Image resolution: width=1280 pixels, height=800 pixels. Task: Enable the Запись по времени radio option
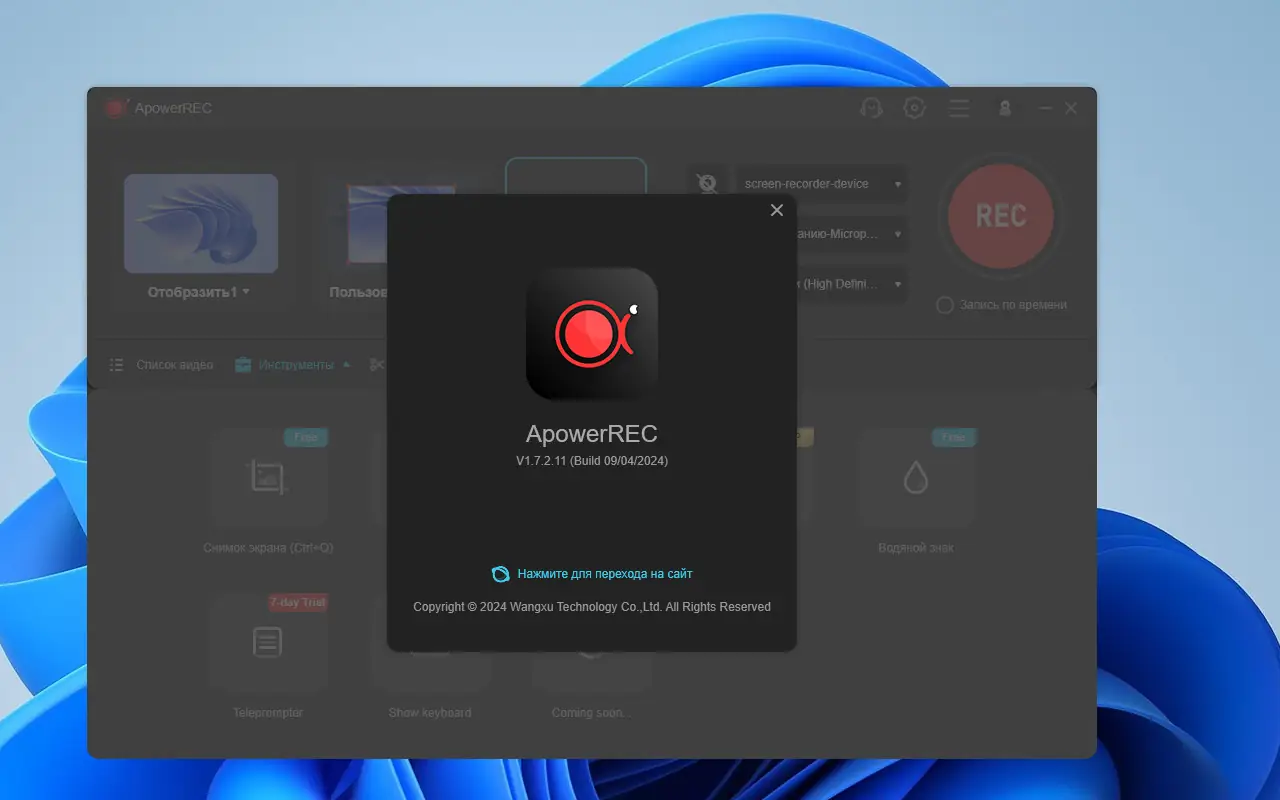944,305
